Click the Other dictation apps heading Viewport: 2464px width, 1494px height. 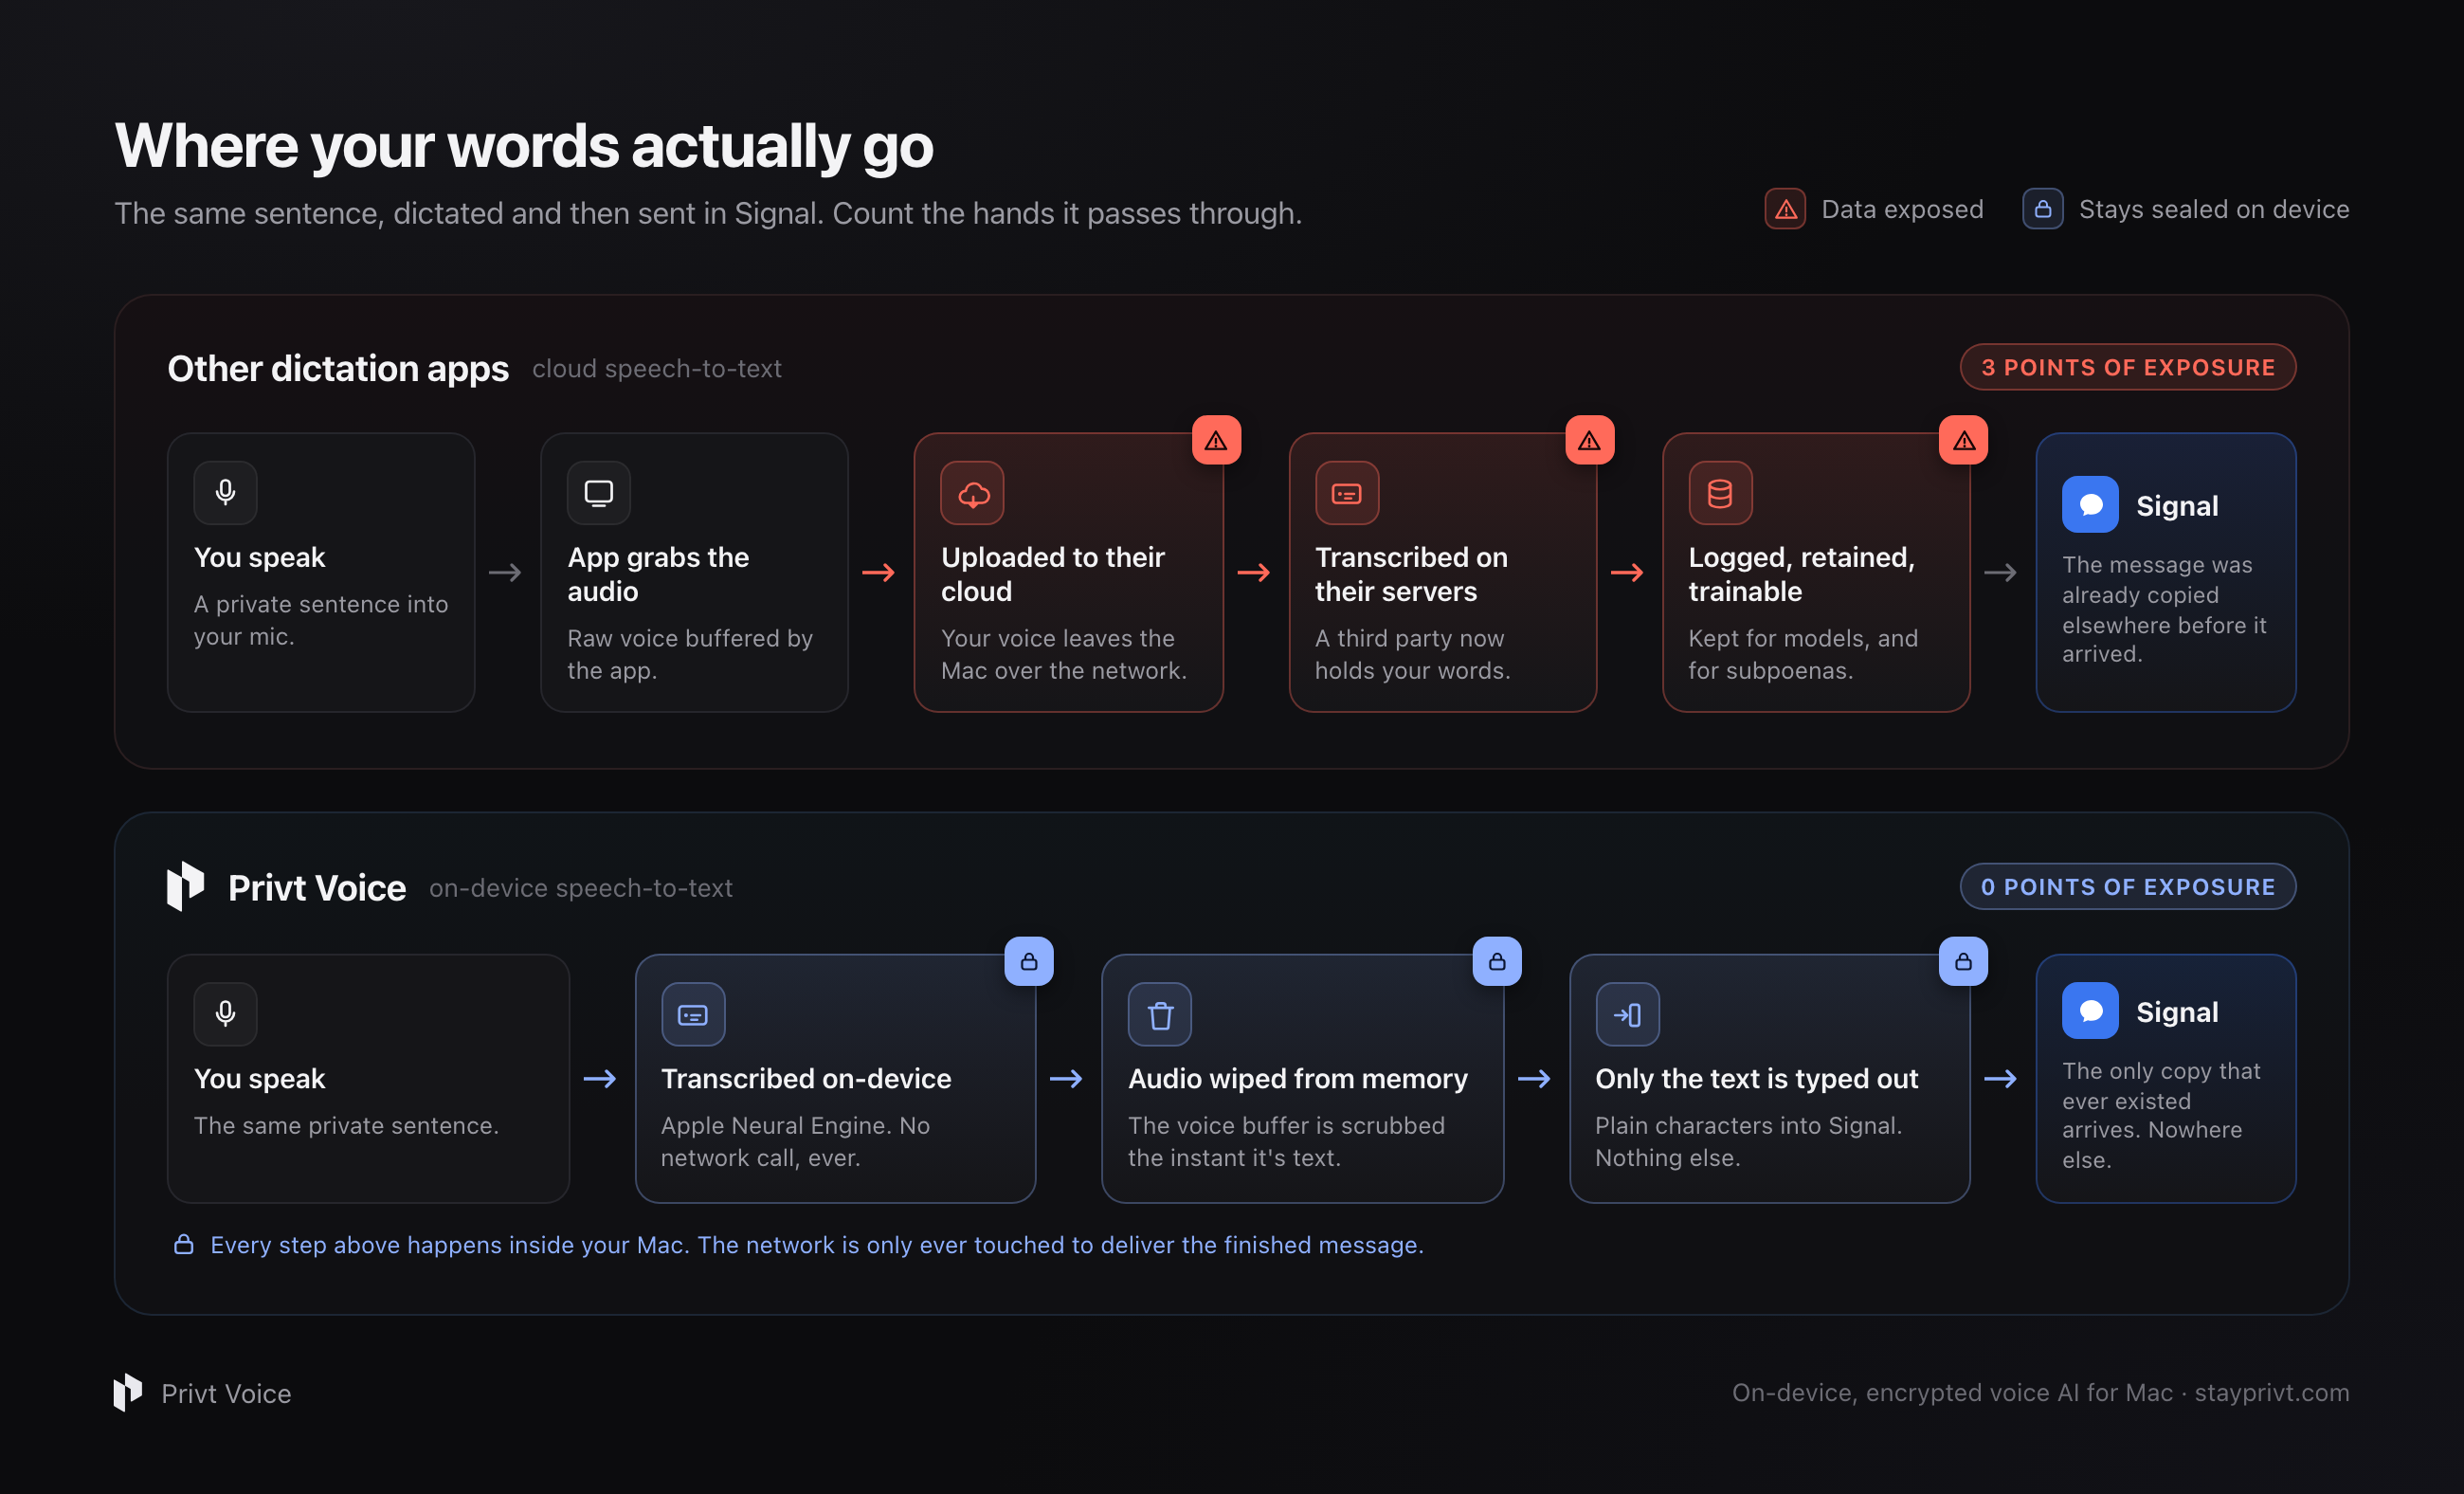[x=338, y=368]
